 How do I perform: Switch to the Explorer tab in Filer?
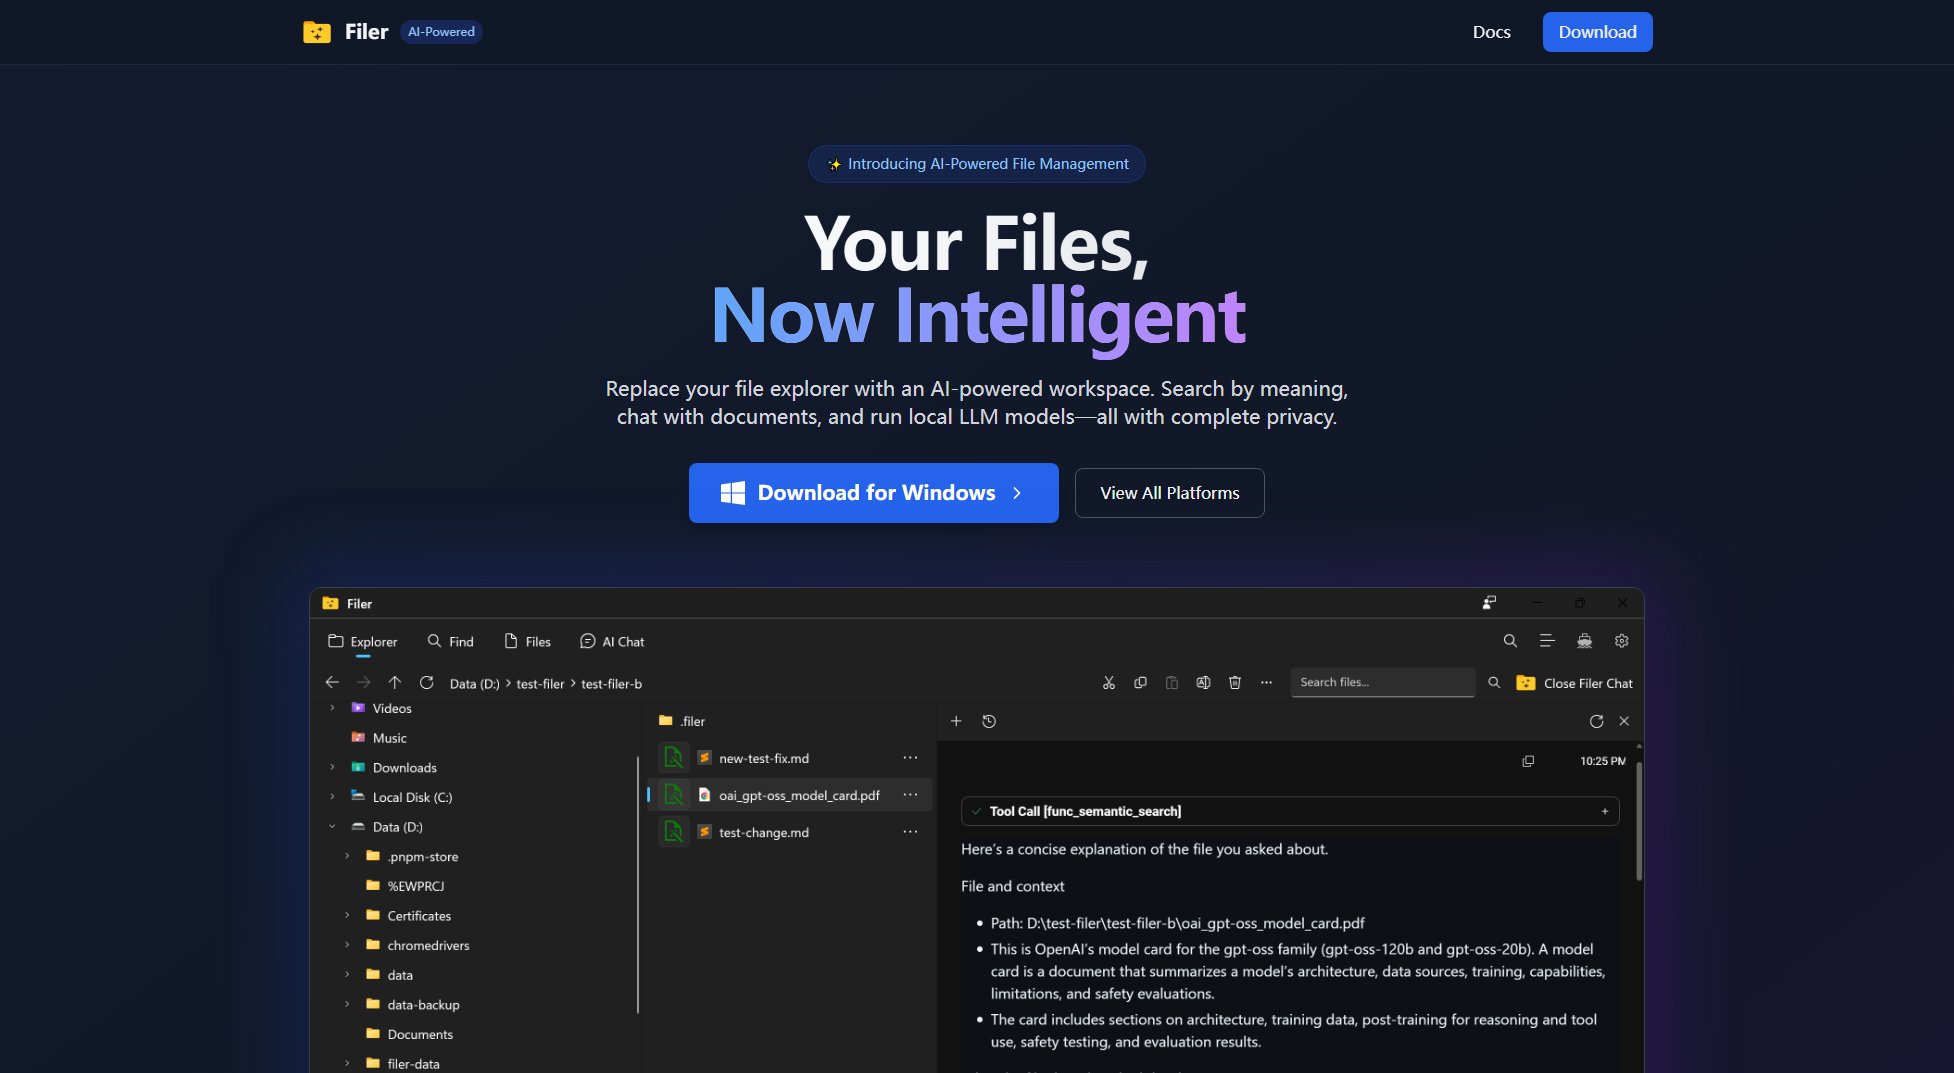(x=362, y=642)
